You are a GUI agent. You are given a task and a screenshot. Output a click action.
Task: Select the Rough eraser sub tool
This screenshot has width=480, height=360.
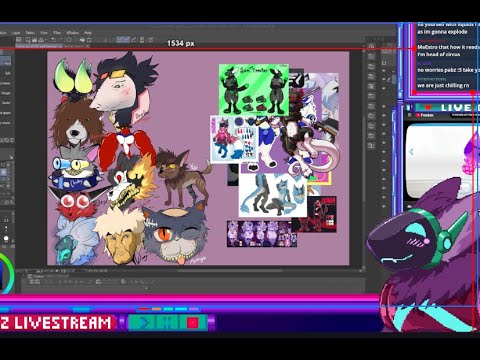coord(6,93)
